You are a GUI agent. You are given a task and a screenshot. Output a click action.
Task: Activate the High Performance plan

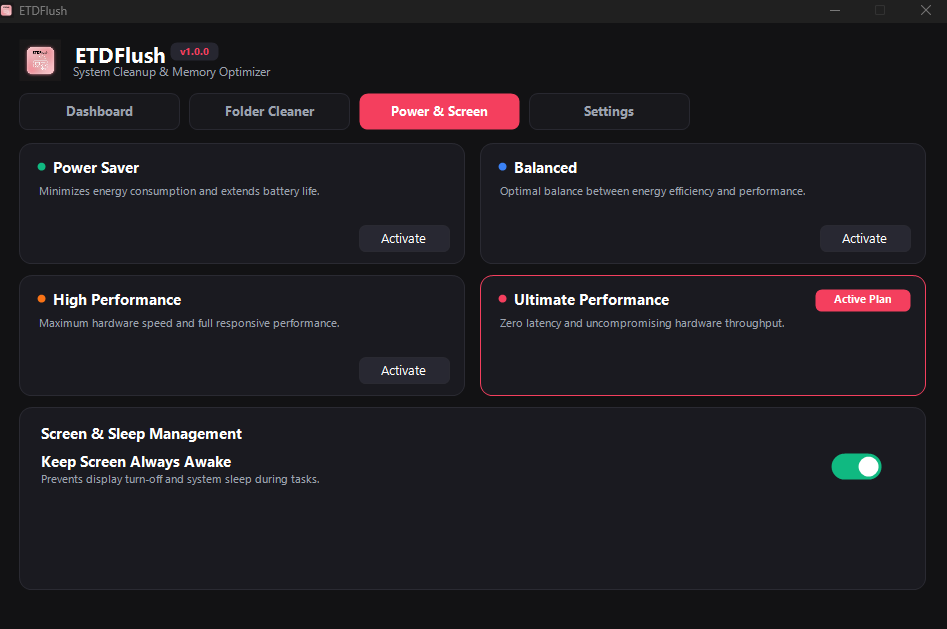pos(404,370)
